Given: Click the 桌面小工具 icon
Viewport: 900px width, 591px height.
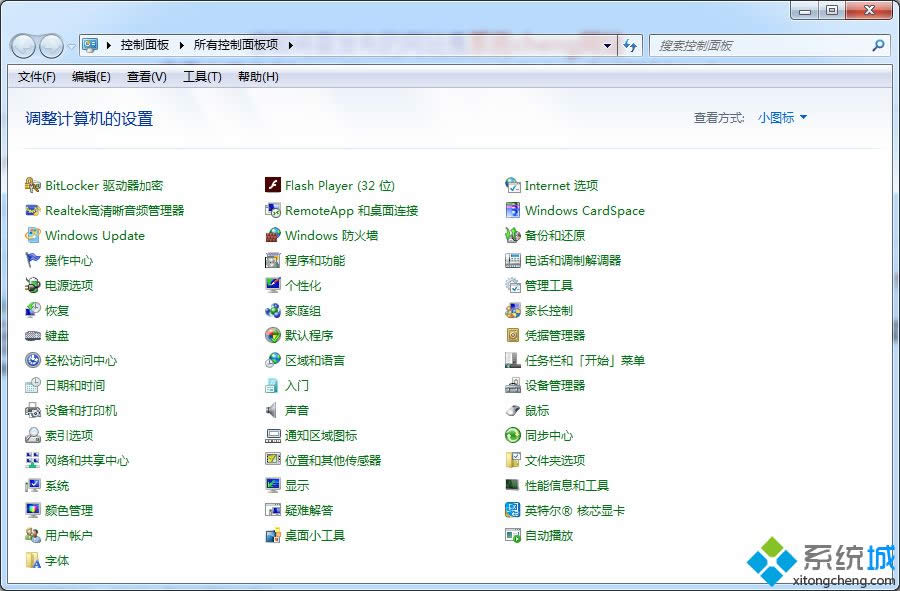Looking at the screenshot, I should 273,535.
